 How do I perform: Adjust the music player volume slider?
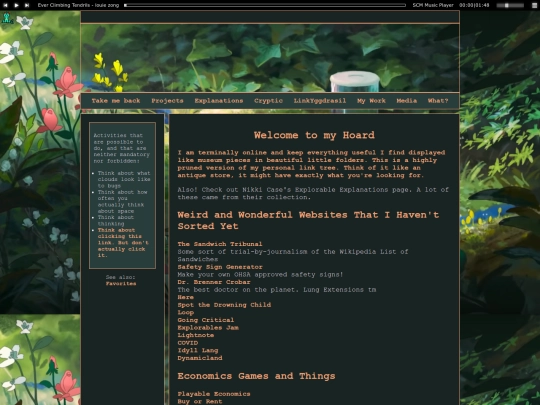(510, 5)
